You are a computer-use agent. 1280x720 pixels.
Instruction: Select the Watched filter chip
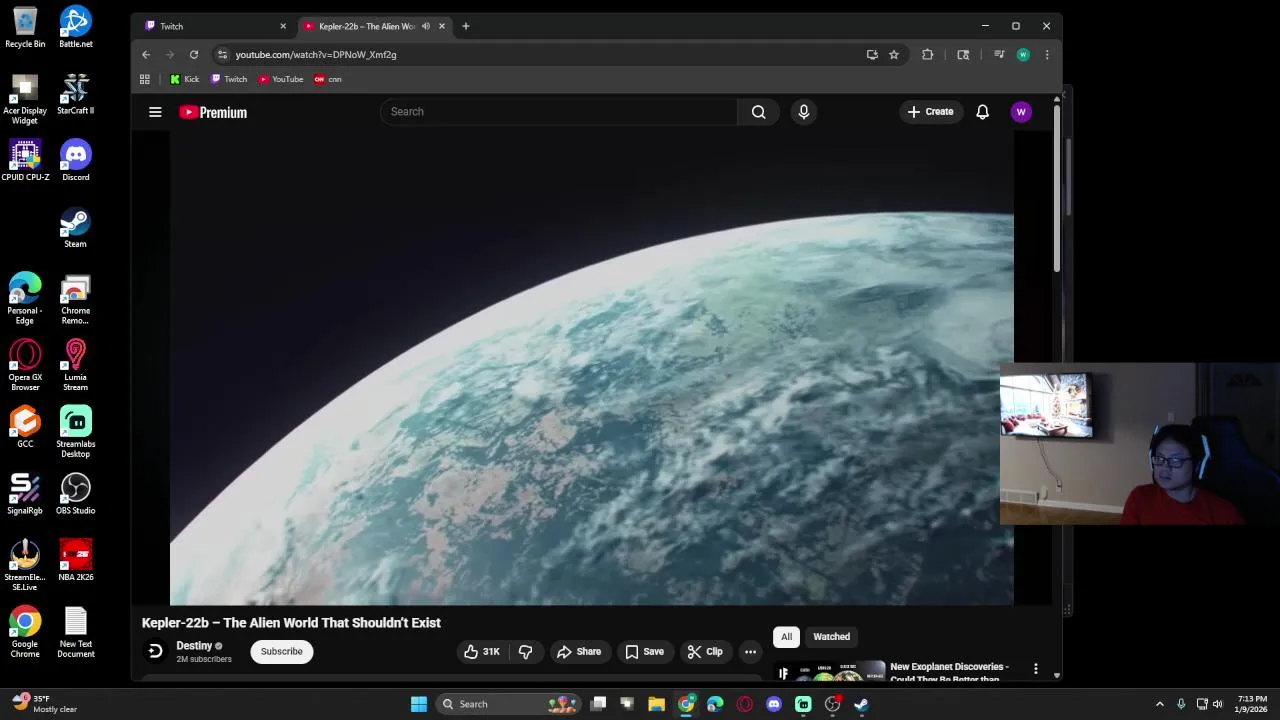pos(831,637)
